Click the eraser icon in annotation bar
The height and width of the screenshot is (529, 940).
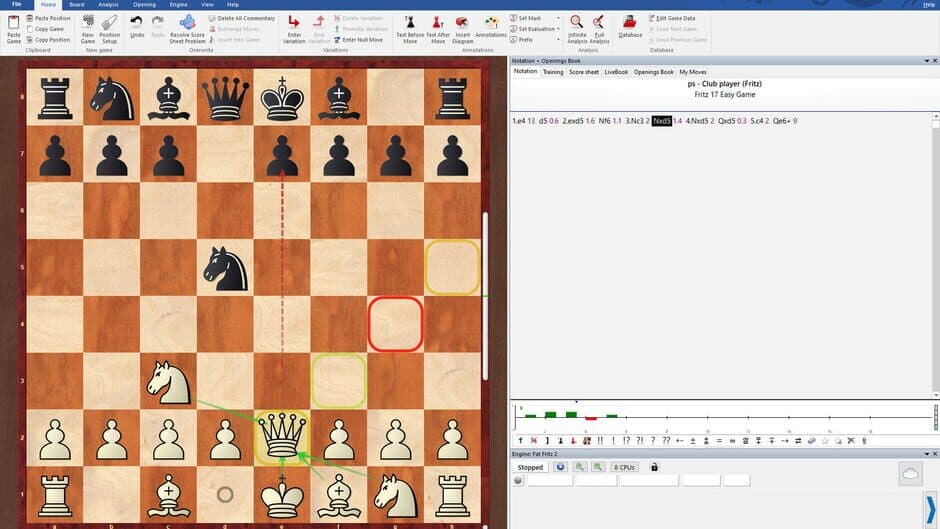(811, 441)
